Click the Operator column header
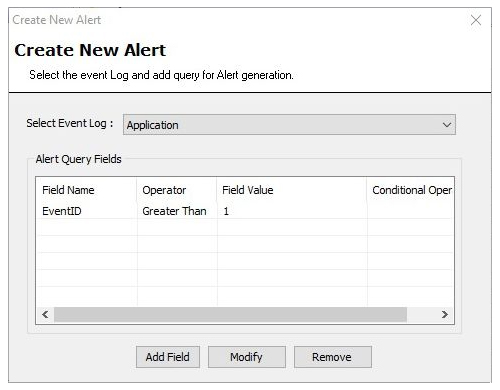Viewport: 500px width, 390px height. (x=177, y=190)
